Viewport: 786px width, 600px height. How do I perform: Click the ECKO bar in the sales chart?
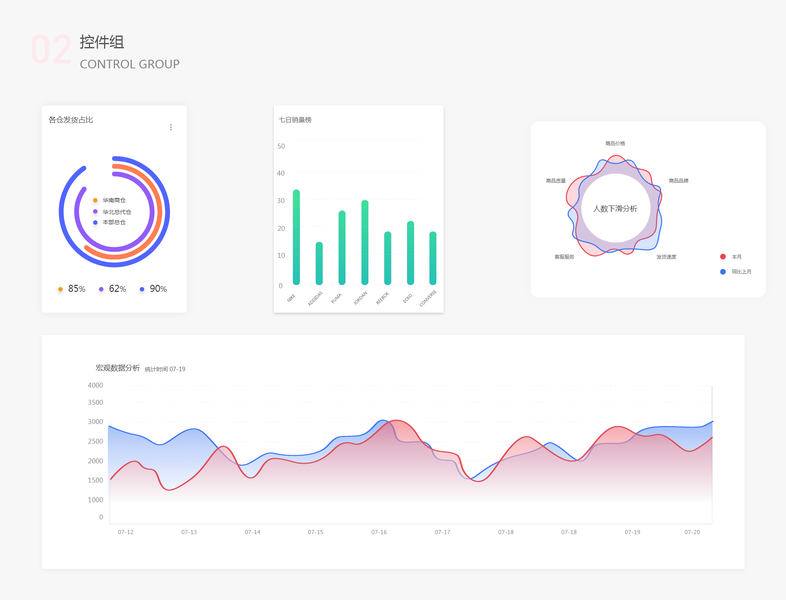[411, 253]
